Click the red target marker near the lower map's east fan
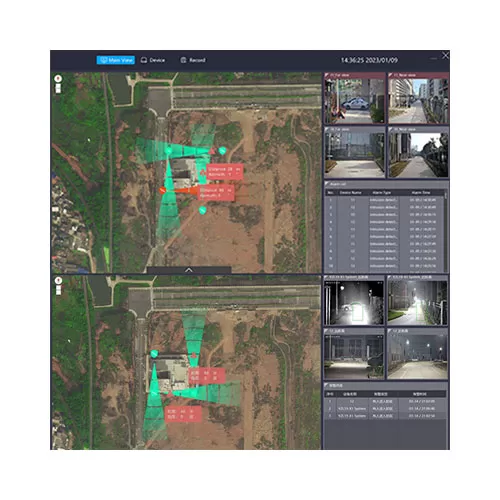500x500 pixels. 170,395
